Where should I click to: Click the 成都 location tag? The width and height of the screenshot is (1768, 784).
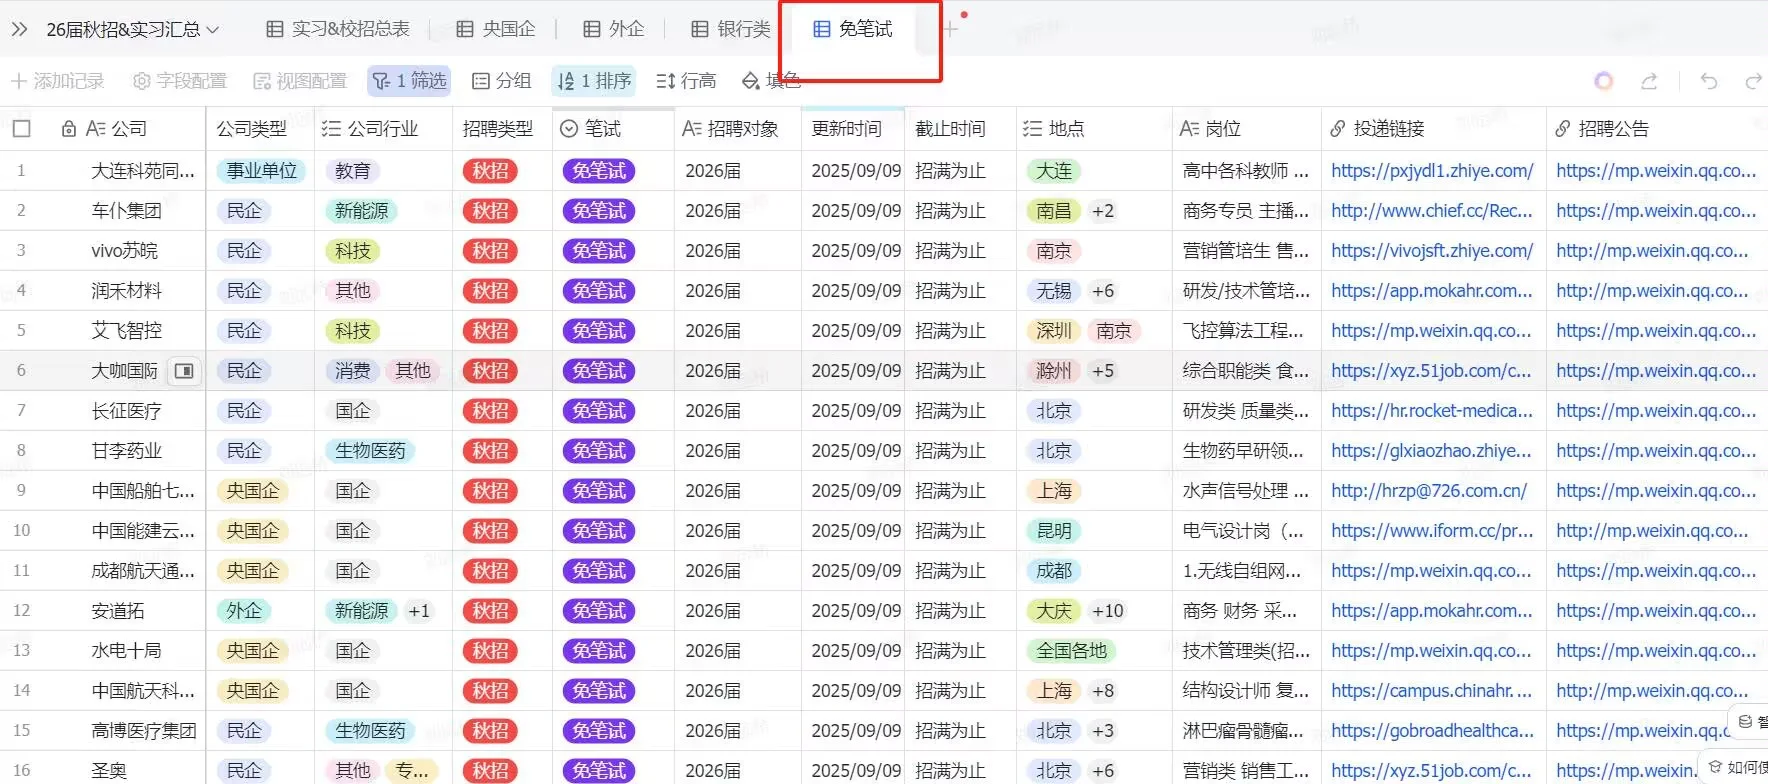click(x=1054, y=571)
